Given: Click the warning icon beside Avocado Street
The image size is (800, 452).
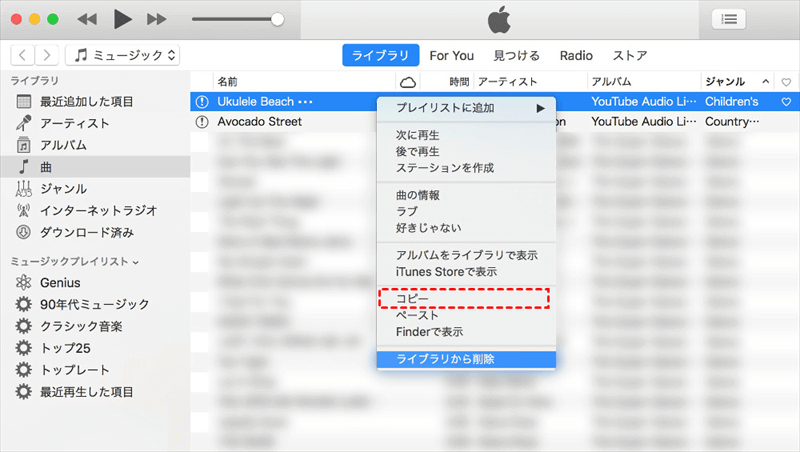Looking at the screenshot, I should coord(202,122).
